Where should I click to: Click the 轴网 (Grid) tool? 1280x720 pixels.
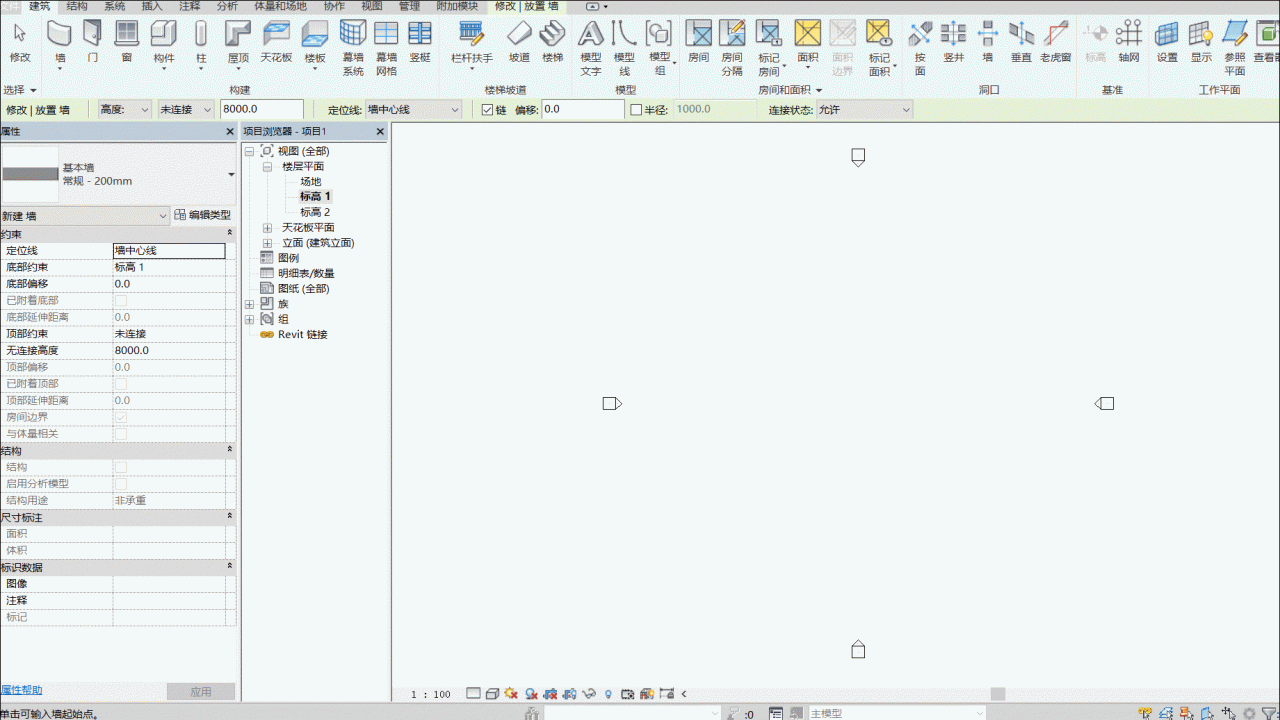[1129, 42]
